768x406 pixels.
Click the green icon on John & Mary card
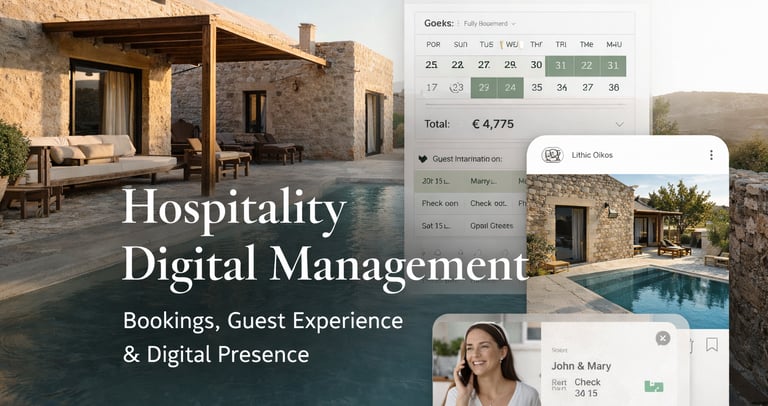pyautogui.click(x=654, y=386)
